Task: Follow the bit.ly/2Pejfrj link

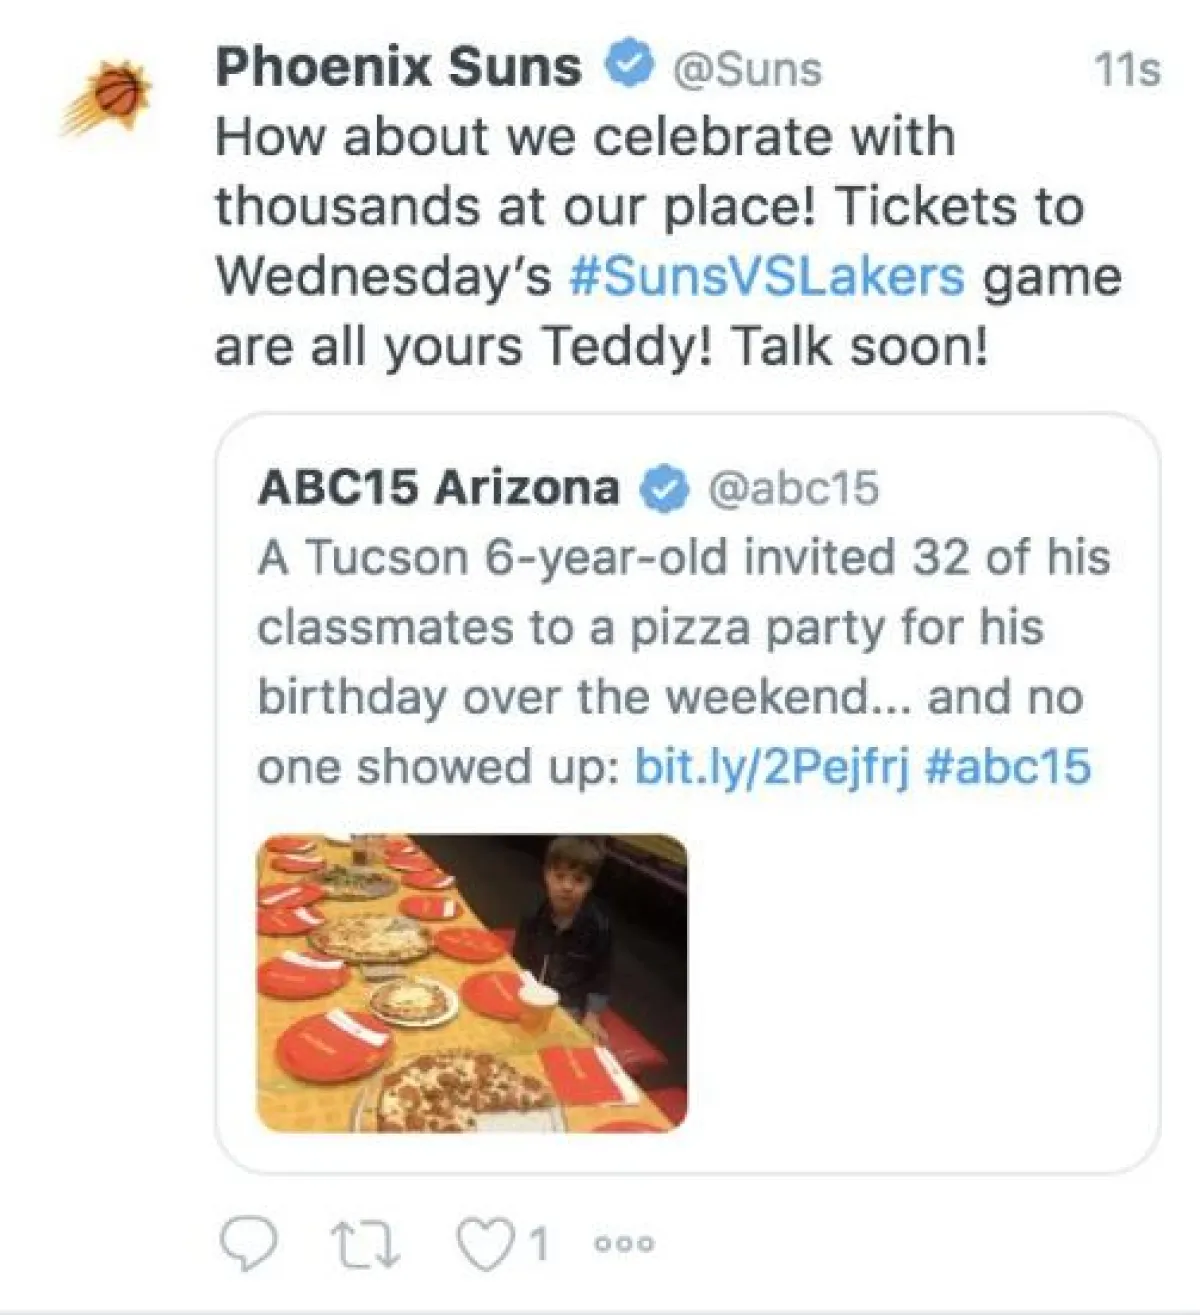Action: click(x=772, y=767)
